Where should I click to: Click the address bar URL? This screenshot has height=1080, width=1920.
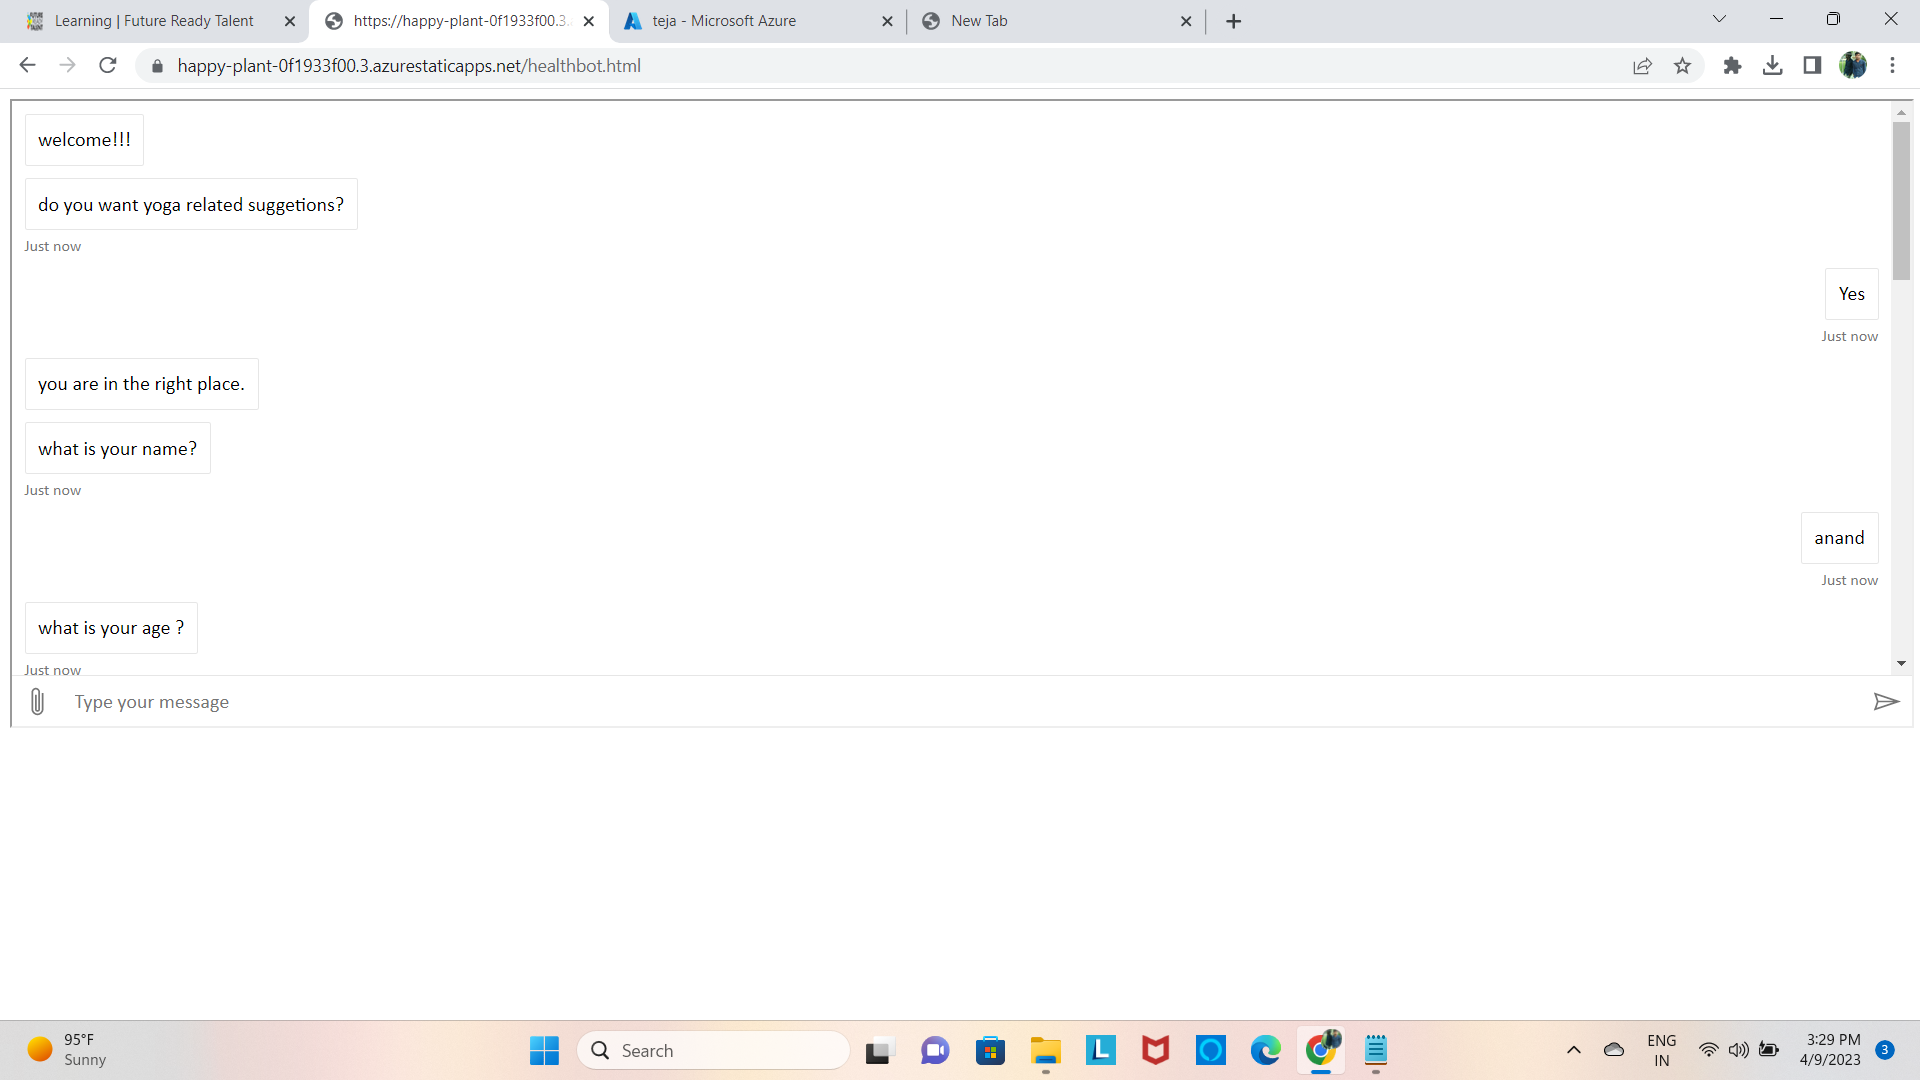[x=410, y=66]
